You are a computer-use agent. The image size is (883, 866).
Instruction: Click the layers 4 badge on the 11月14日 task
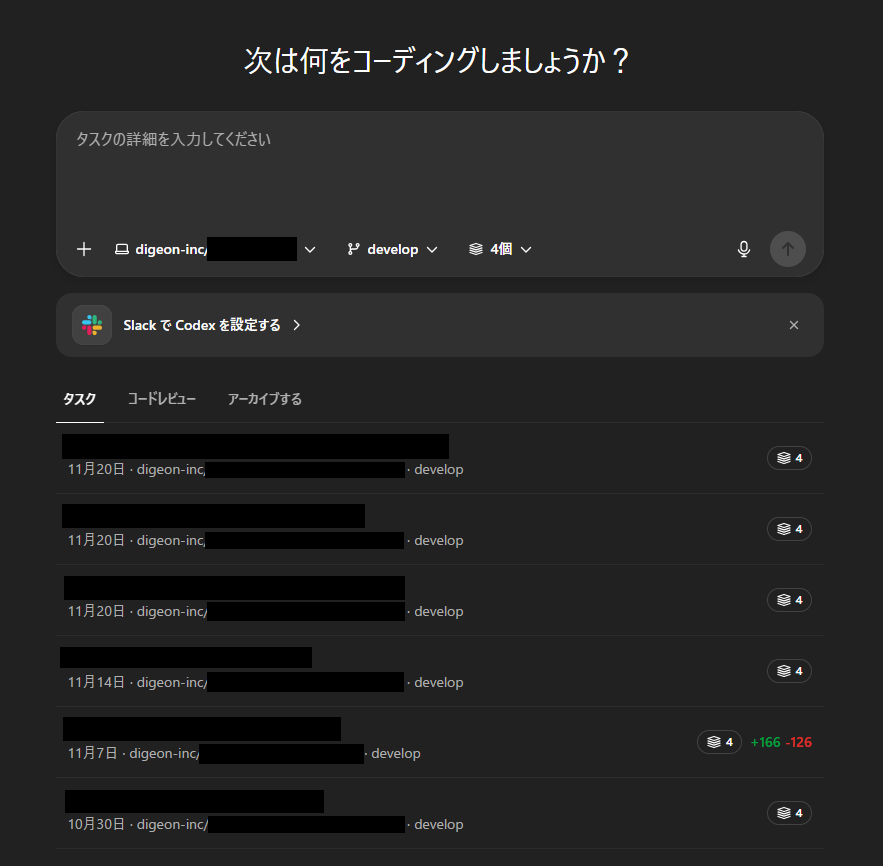[x=789, y=671]
